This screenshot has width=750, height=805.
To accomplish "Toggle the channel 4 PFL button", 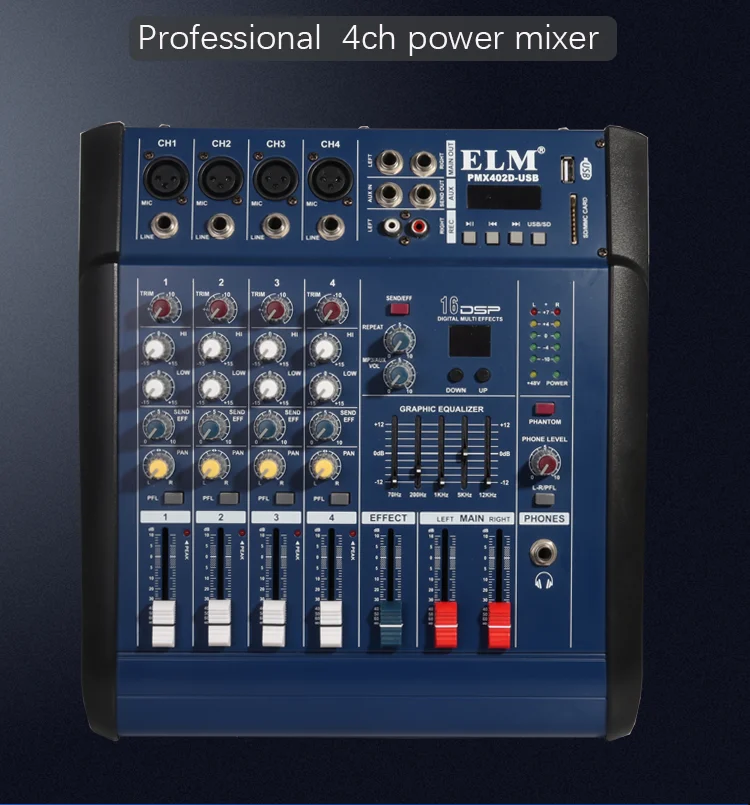I will pyautogui.click(x=340, y=498).
